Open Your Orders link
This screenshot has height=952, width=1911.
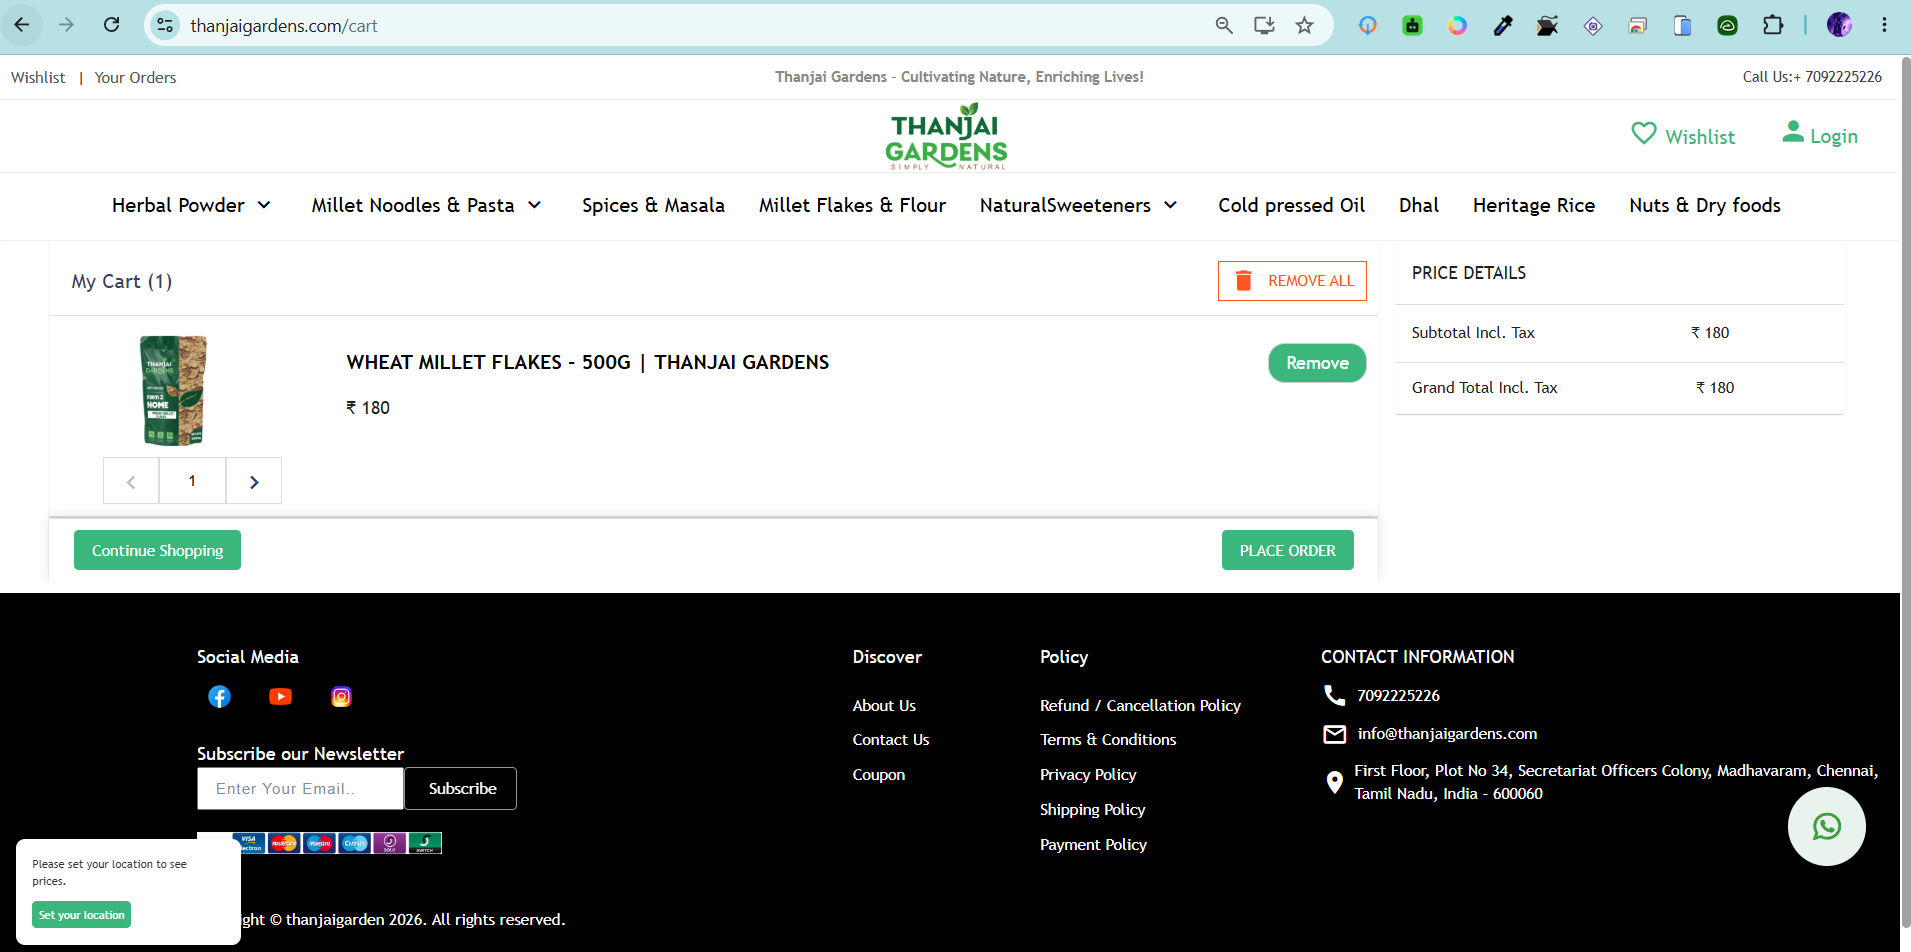point(135,77)
